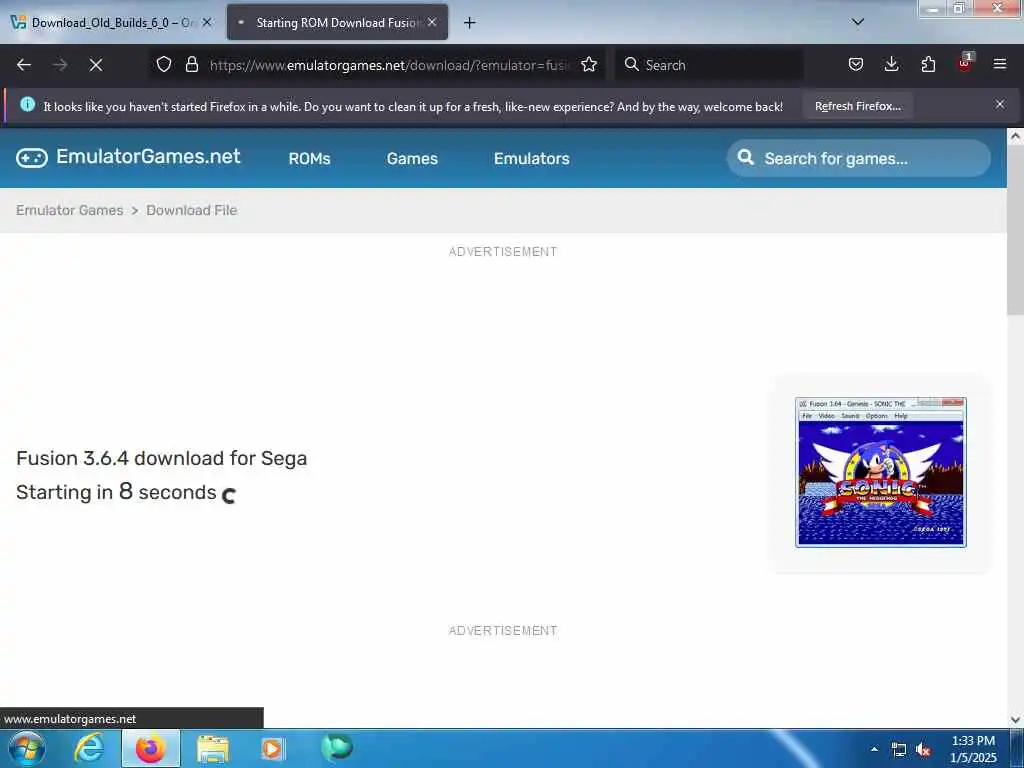The image size is (1024, 768).
Task: Launch Internet Explorer from the taskbar
Action: click(x=89, y=748)
